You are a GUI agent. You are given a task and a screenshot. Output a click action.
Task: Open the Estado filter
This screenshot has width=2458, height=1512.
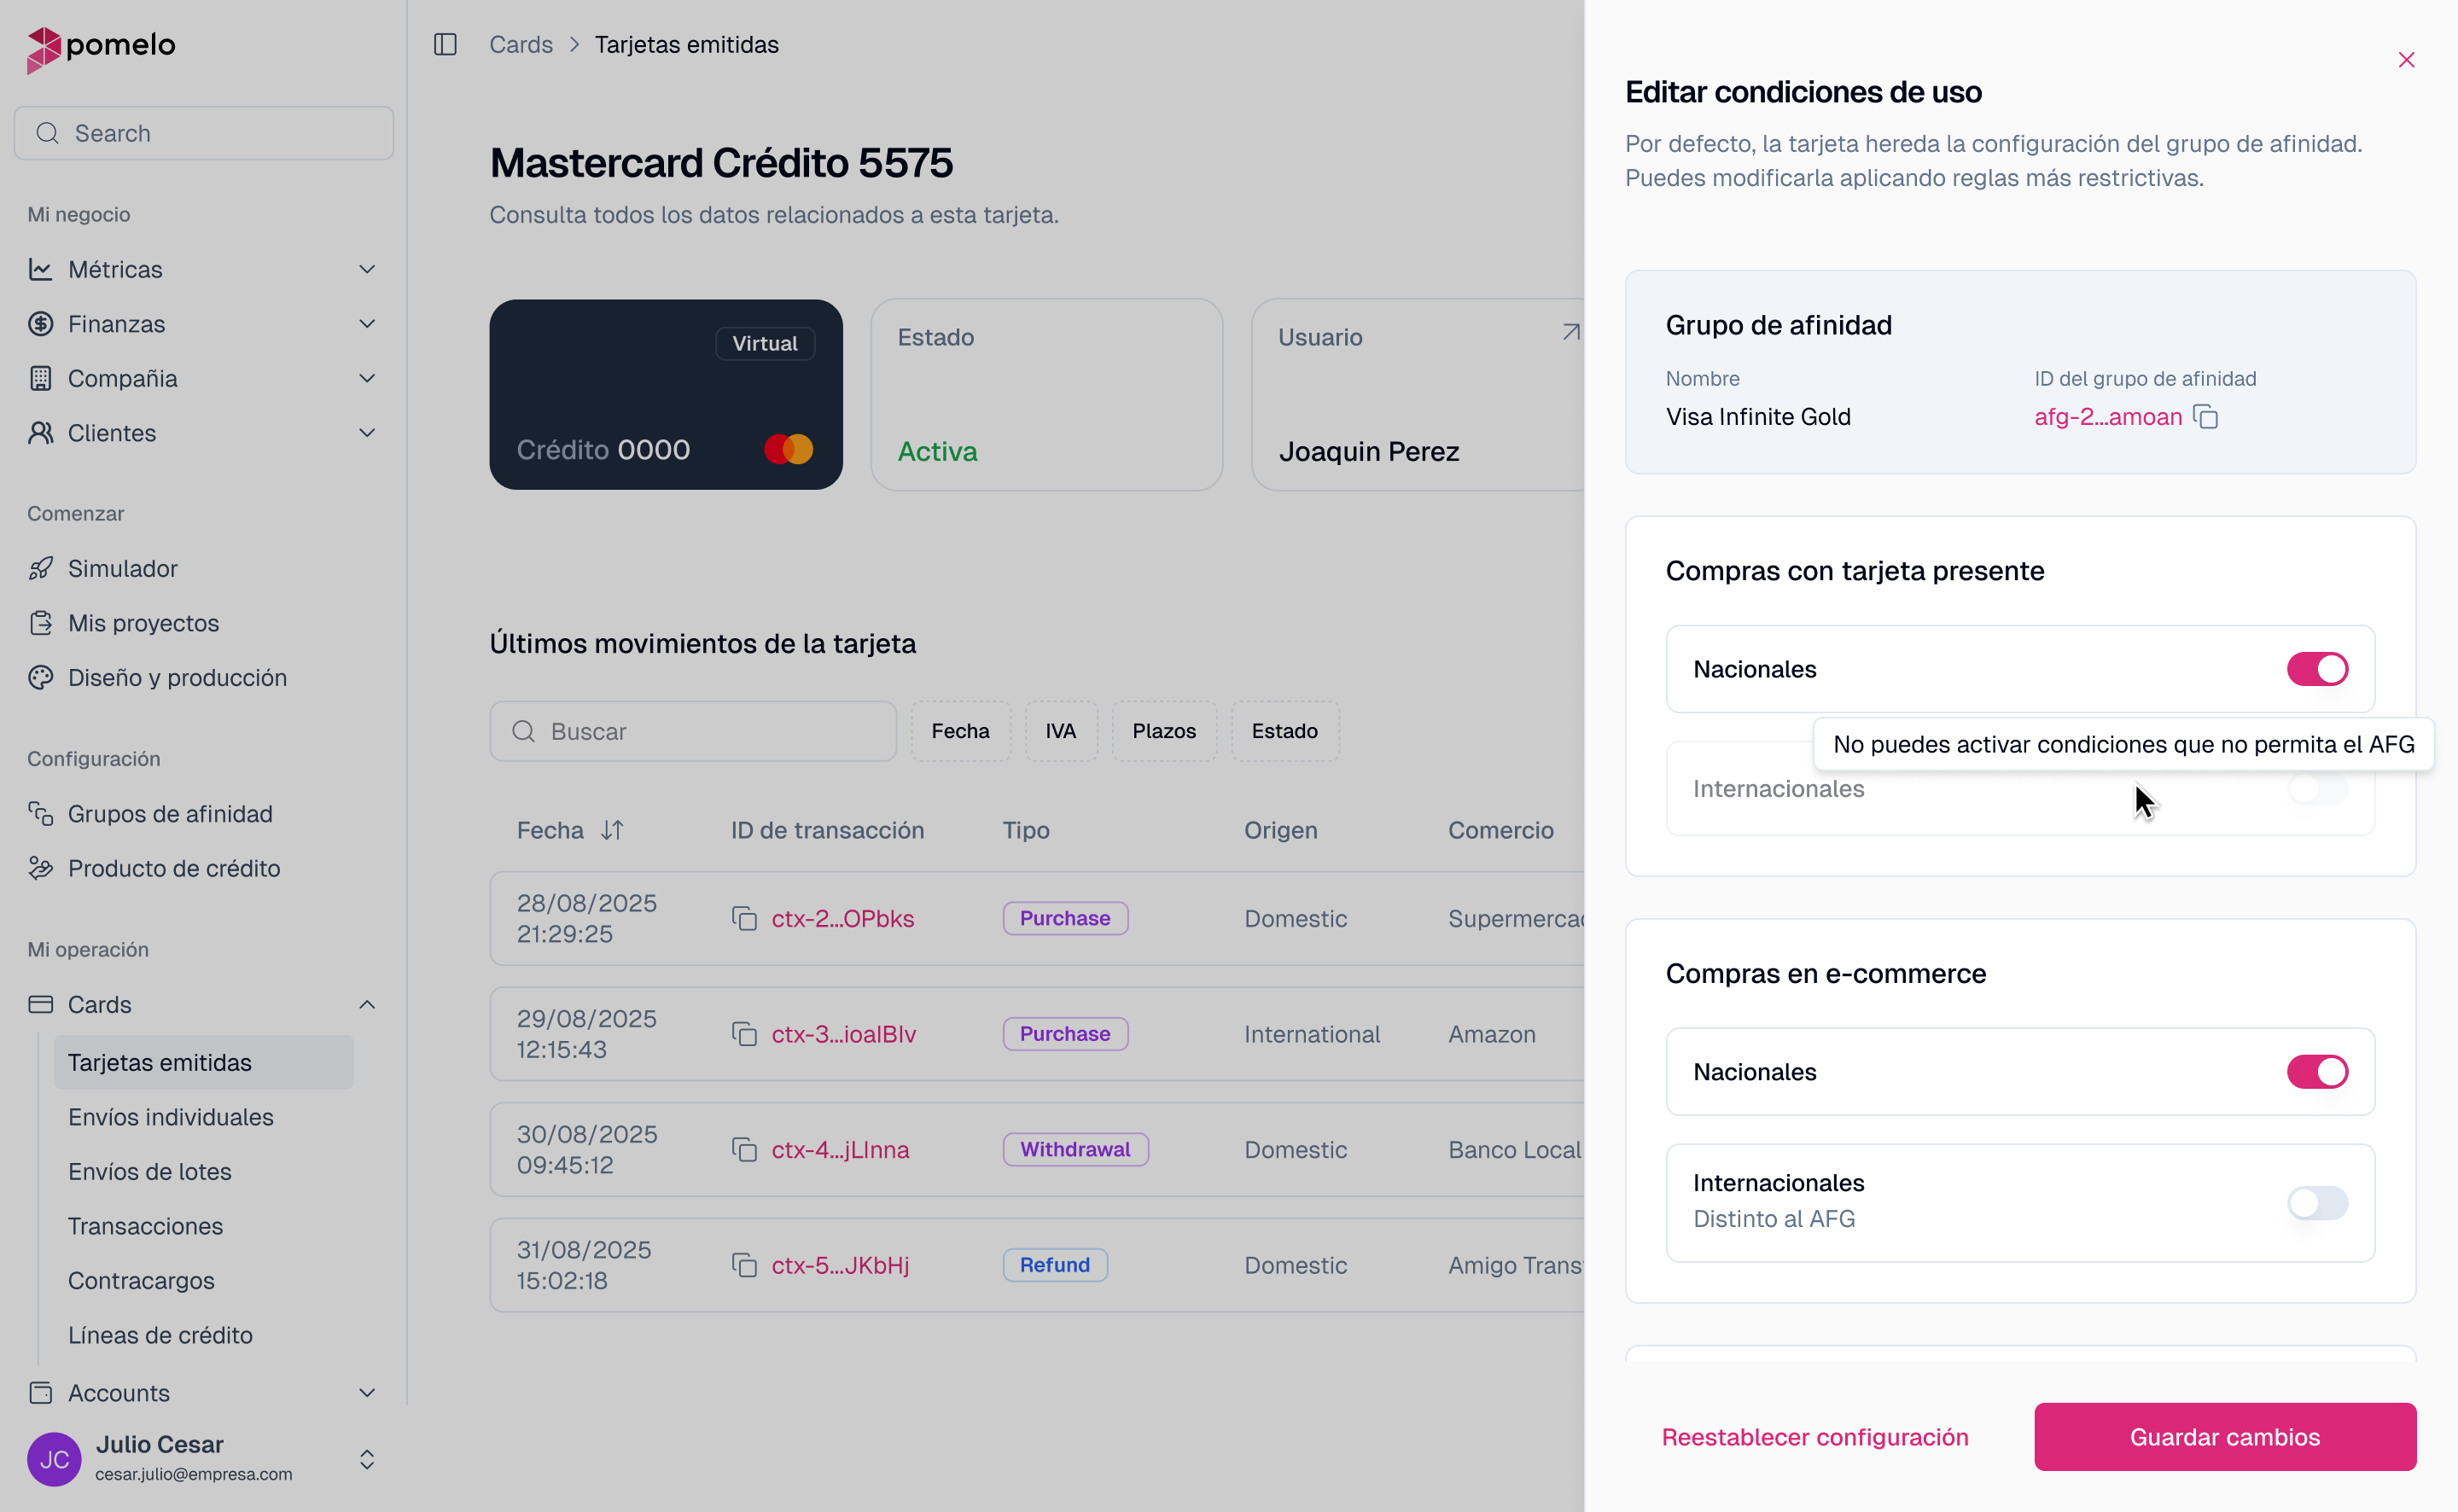click(x=1285, y=731)
